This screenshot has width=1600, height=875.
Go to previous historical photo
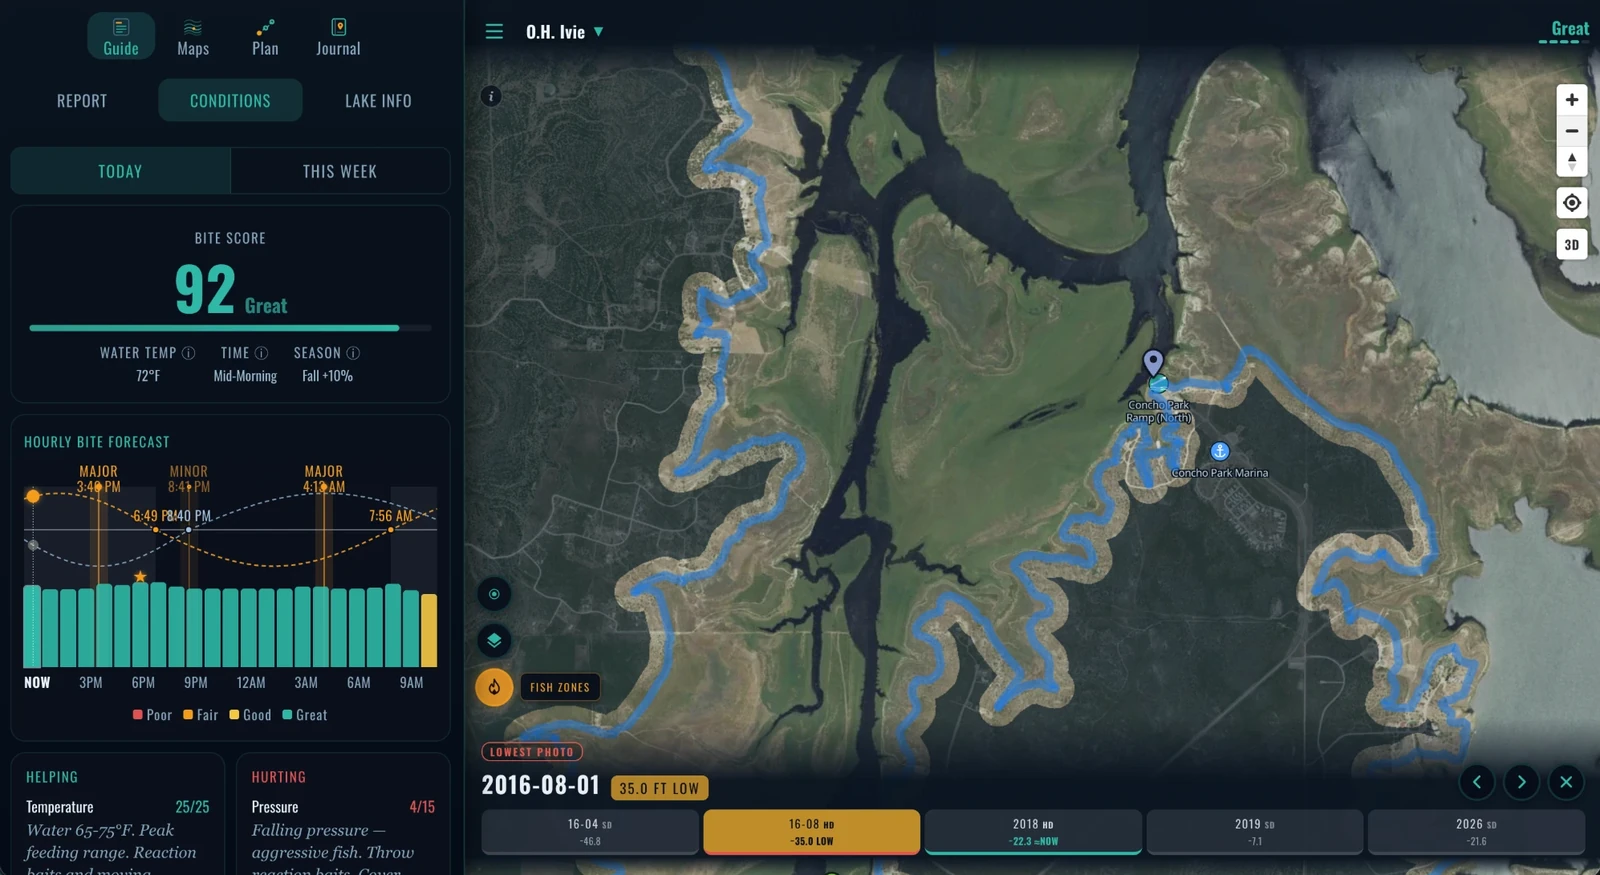pos(1477,782)
